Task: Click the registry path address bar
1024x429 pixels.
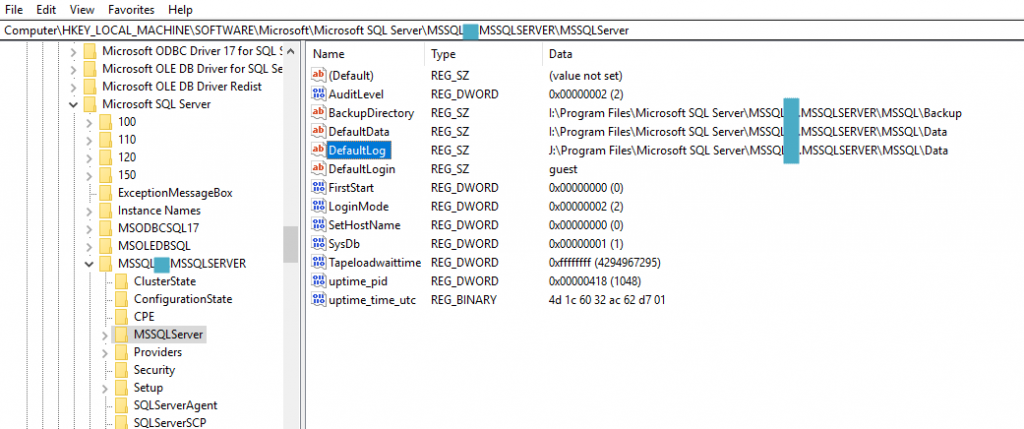Action: [512, 31]
